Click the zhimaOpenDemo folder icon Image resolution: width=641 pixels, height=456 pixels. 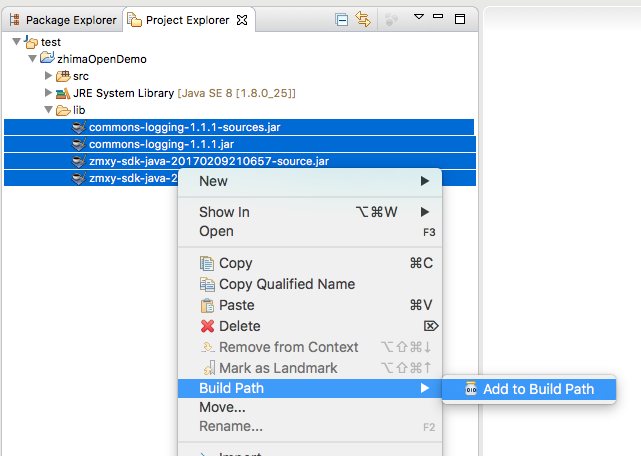coord(47,58)
